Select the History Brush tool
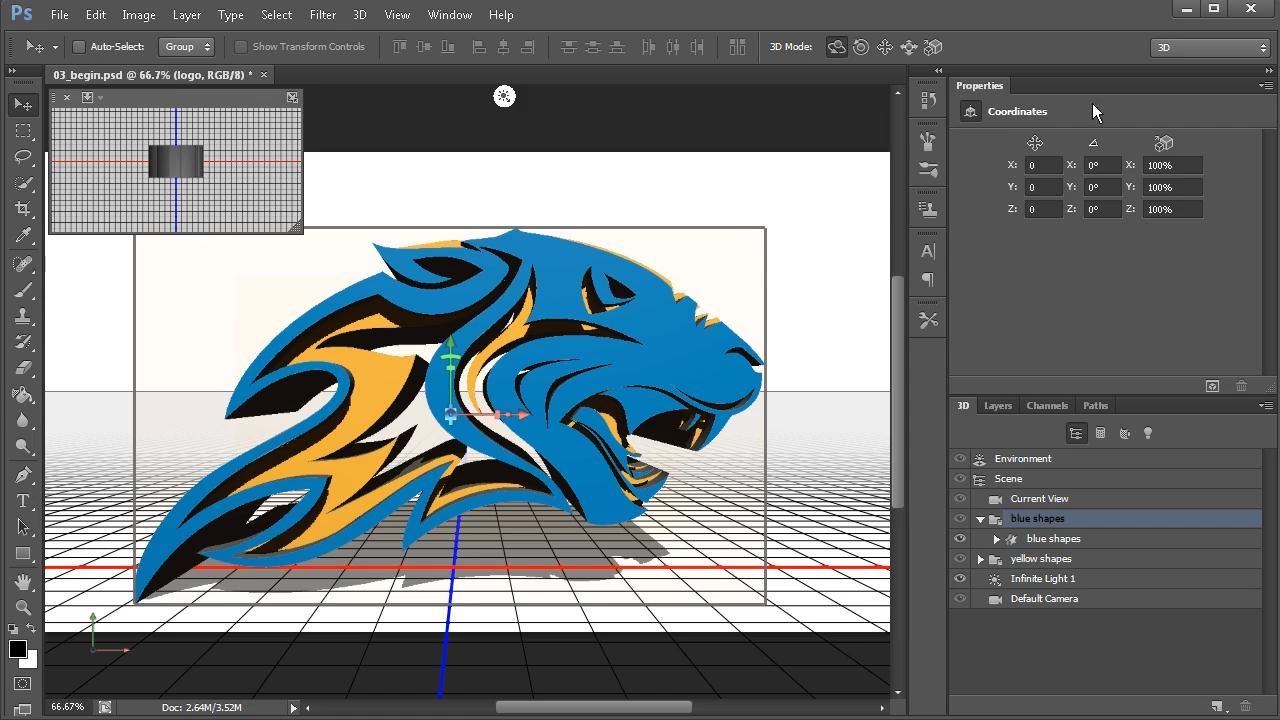The height and width of the screenshot is (720, 1280). [23, 342]
